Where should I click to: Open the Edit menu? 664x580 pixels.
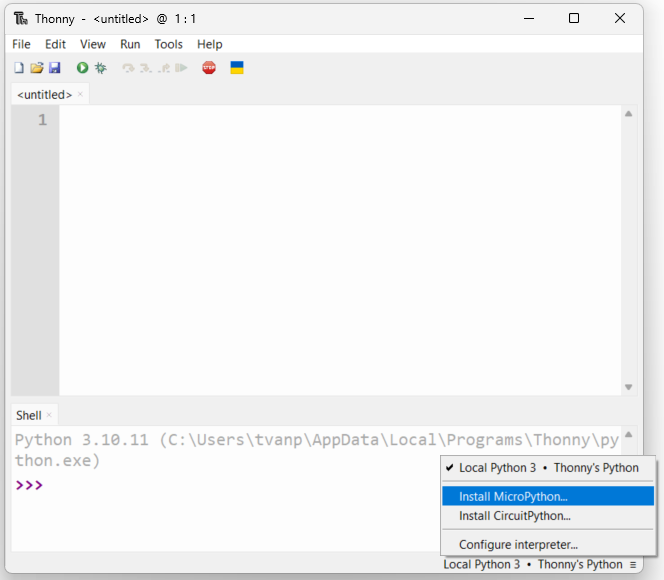click(x=55, y=44)
